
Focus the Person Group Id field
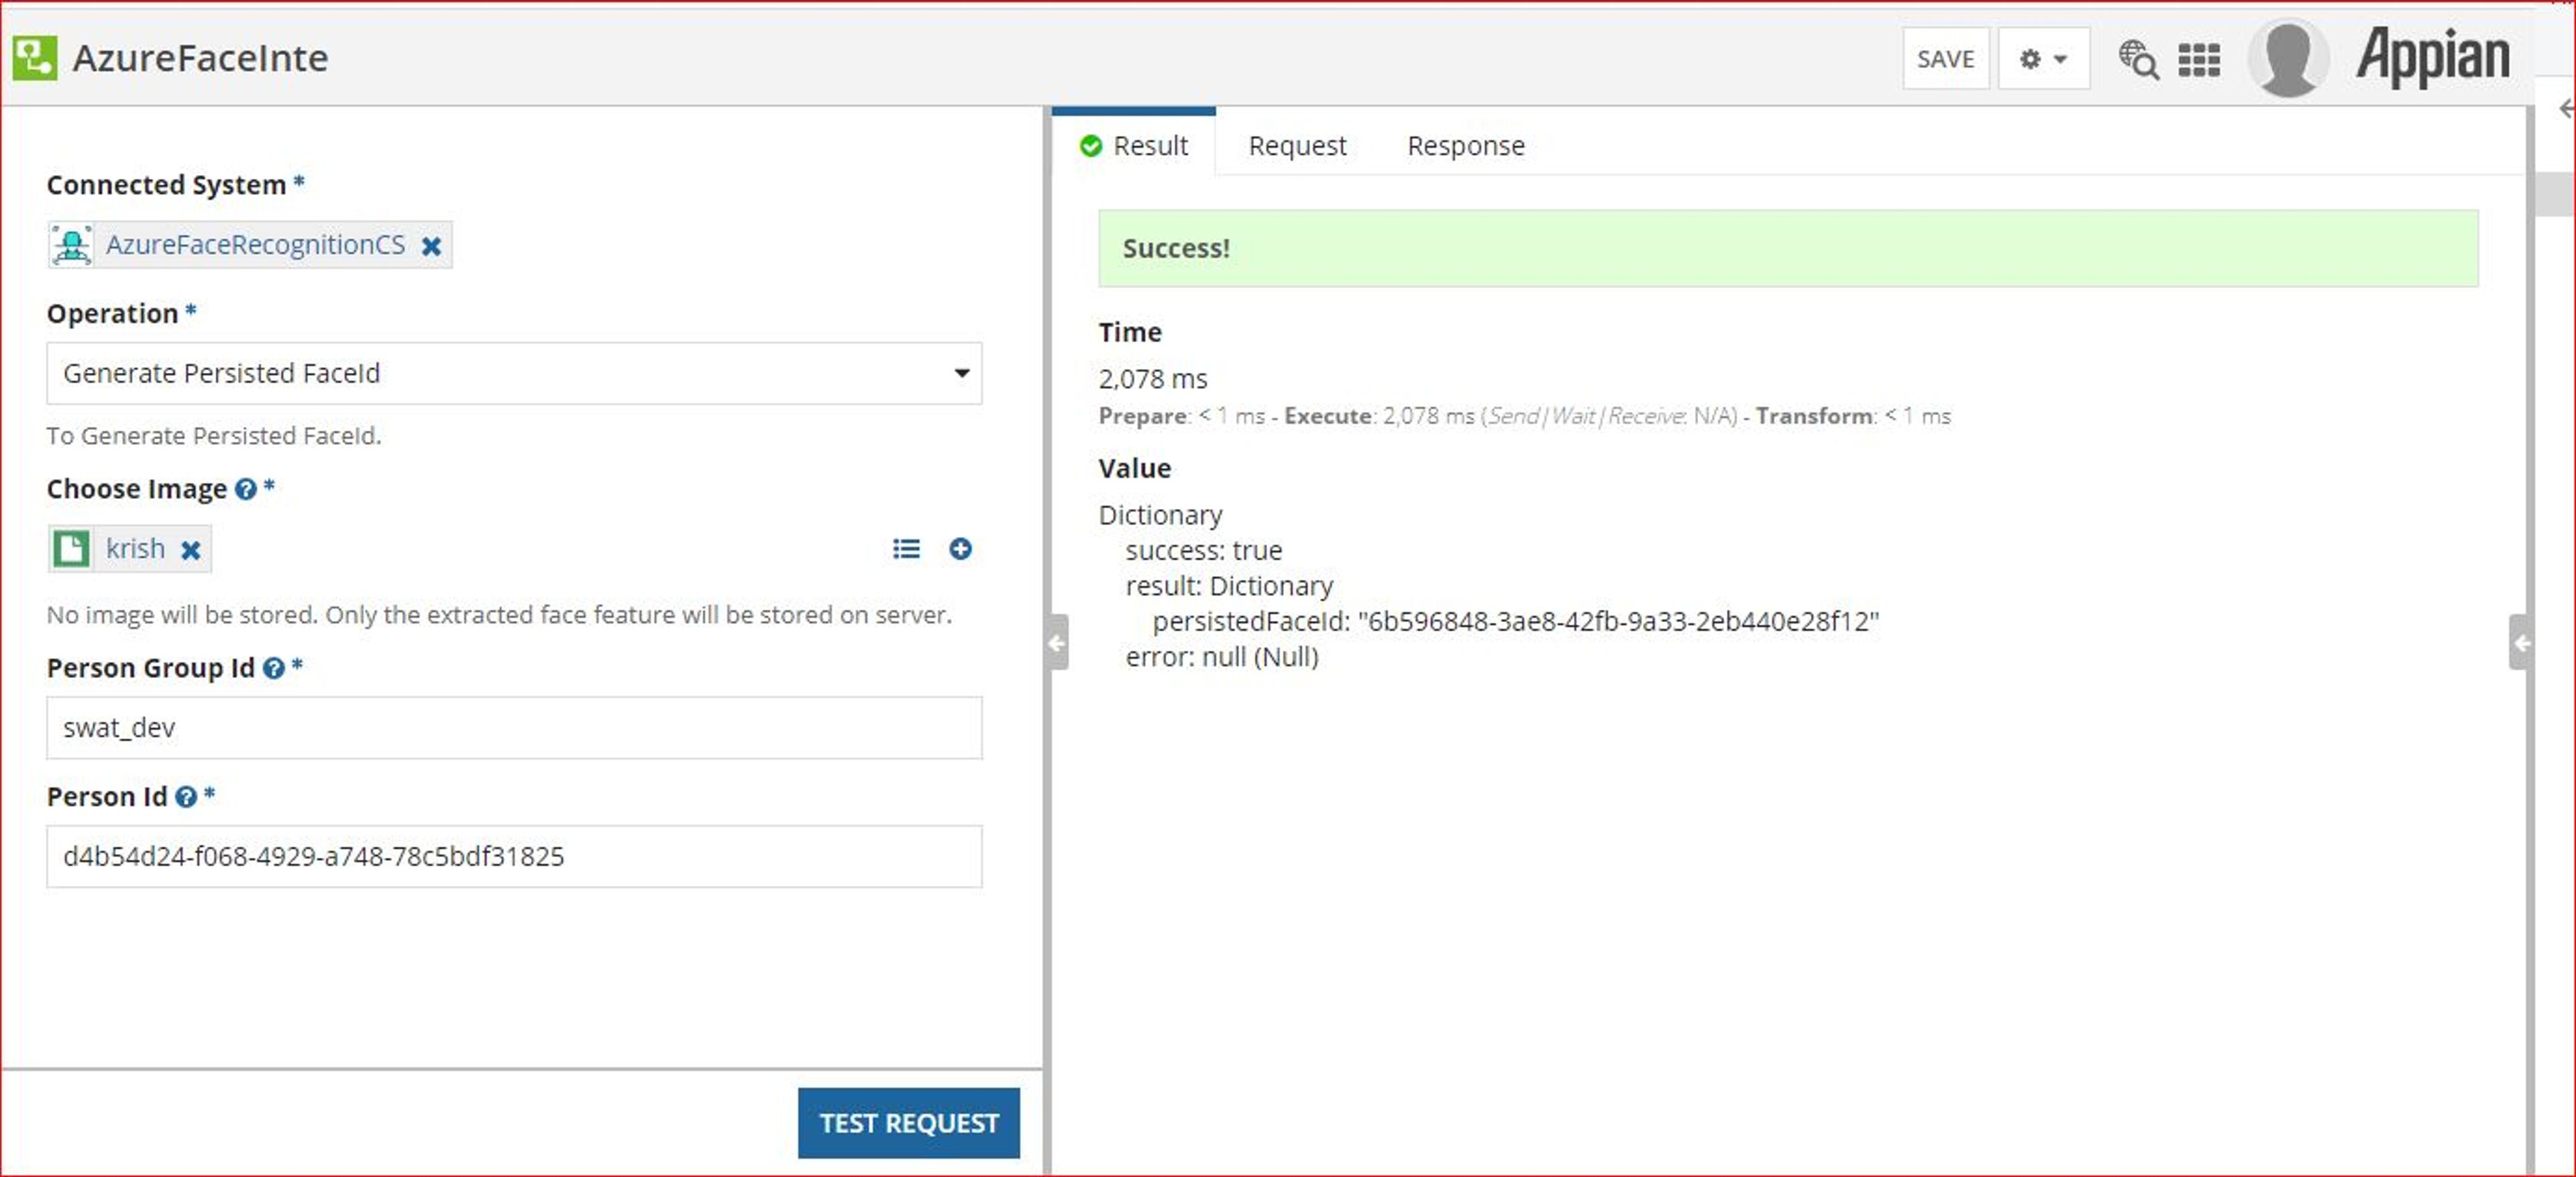point(514,728)
